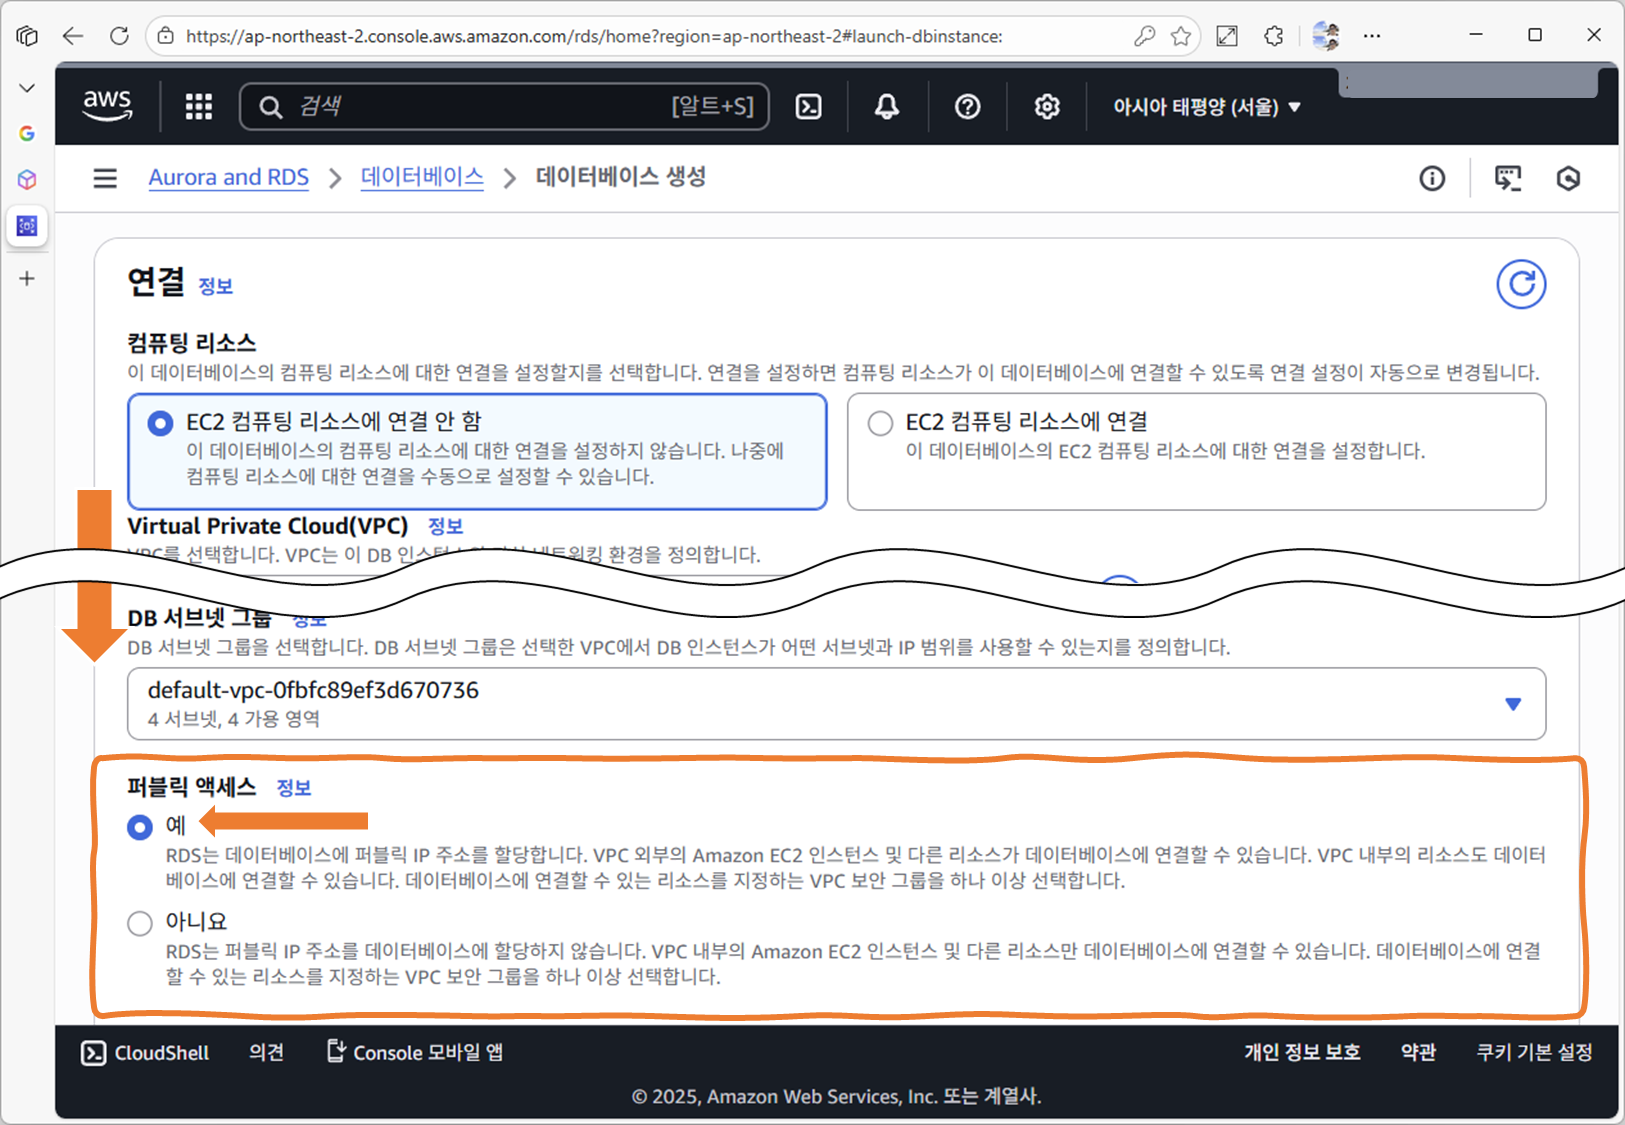Open CloudShell in the footer

point(145,1053)
